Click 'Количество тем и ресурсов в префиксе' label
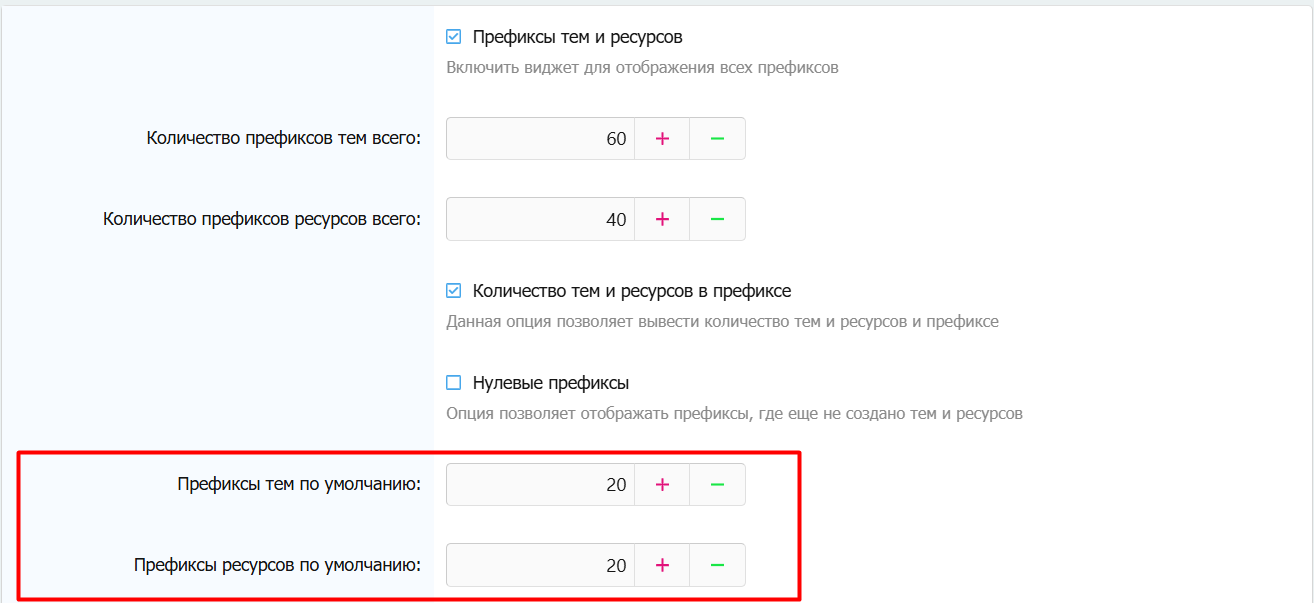This screenshot has height=603, width=1314. tap(631, 291)
